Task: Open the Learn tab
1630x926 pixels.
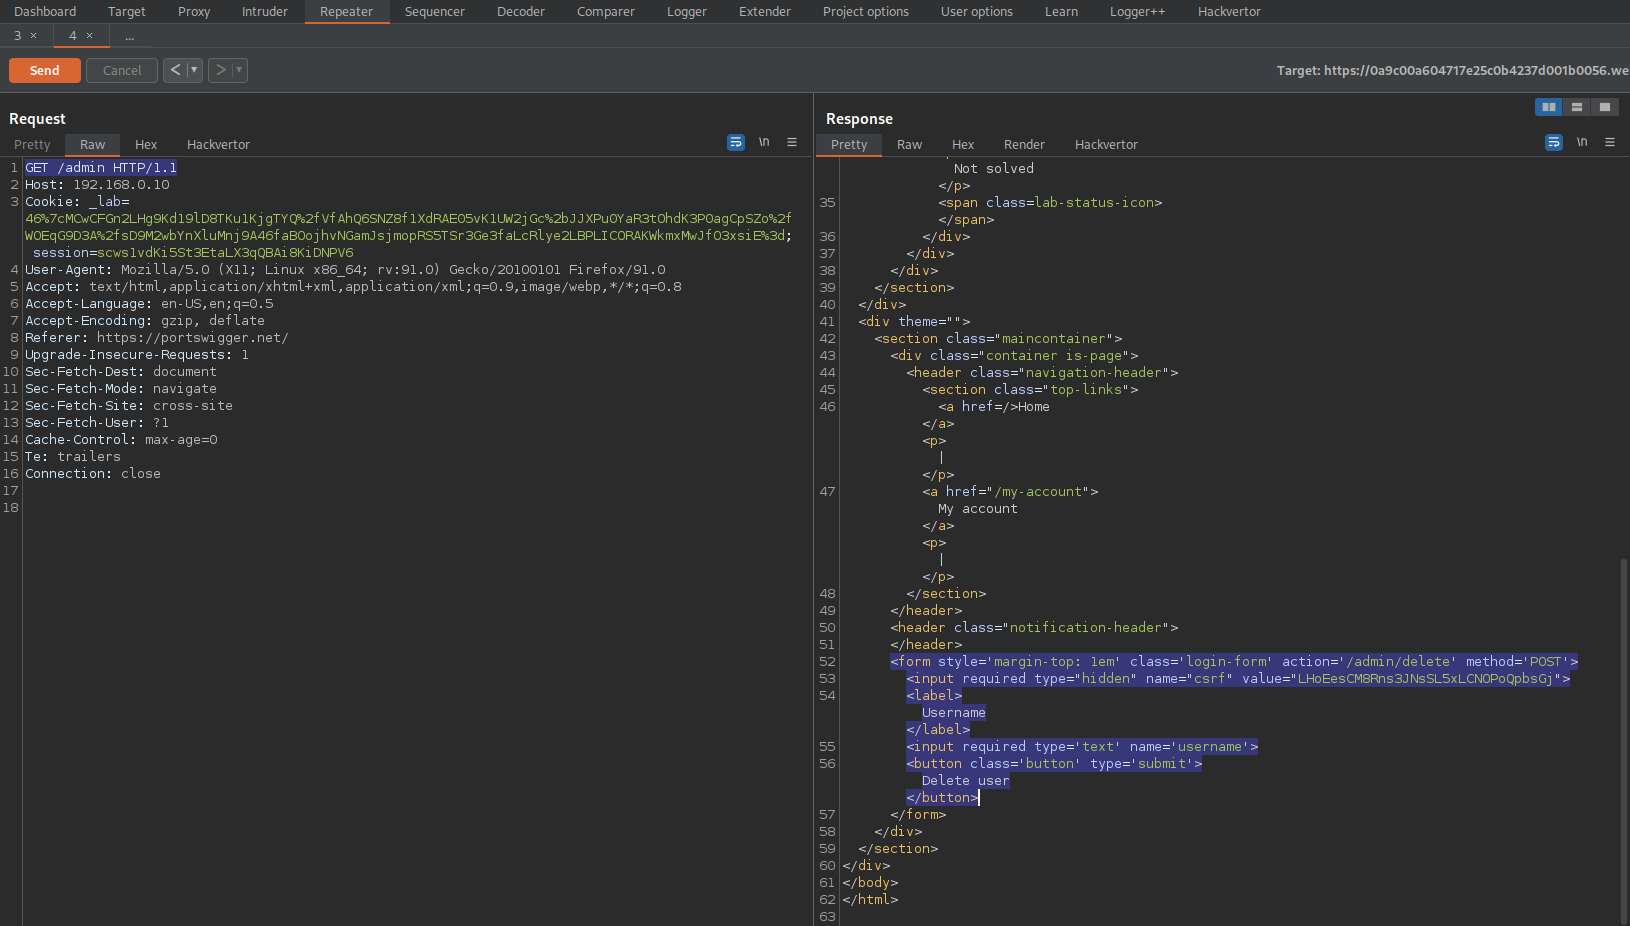Action: (1062, 12)
